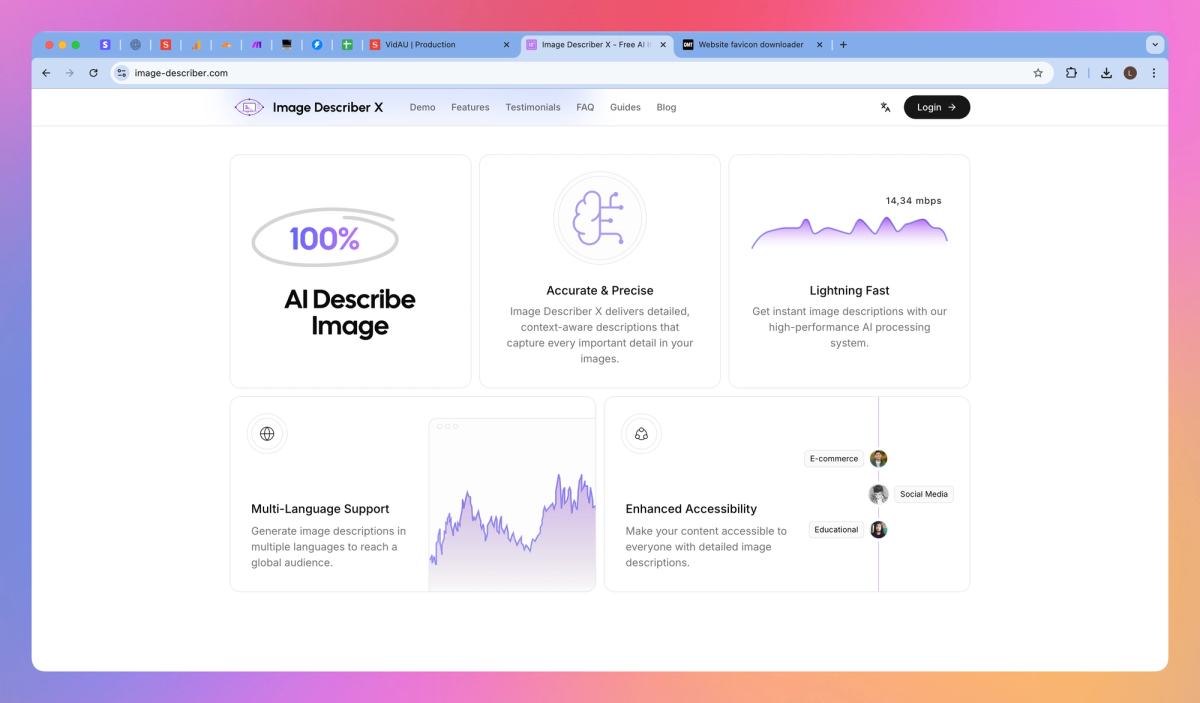Viewport: 1200px width, 703px height.
Task: Open the pinned blue lightning-bolt tab
Action: [317, 44]
